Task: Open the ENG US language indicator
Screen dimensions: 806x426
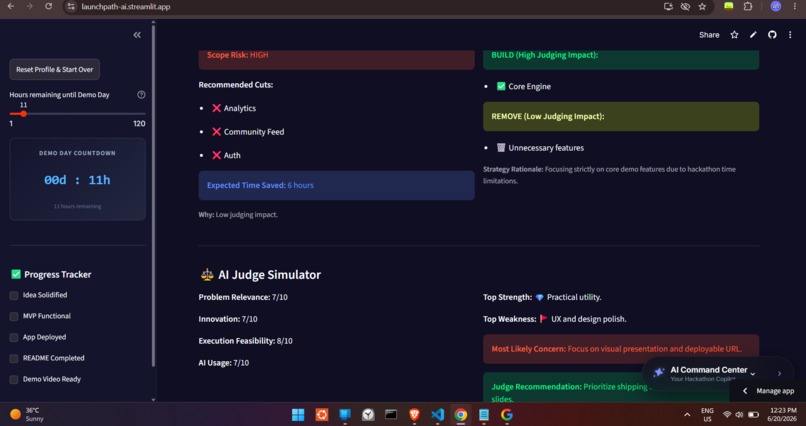Action: tap(707, 415)
